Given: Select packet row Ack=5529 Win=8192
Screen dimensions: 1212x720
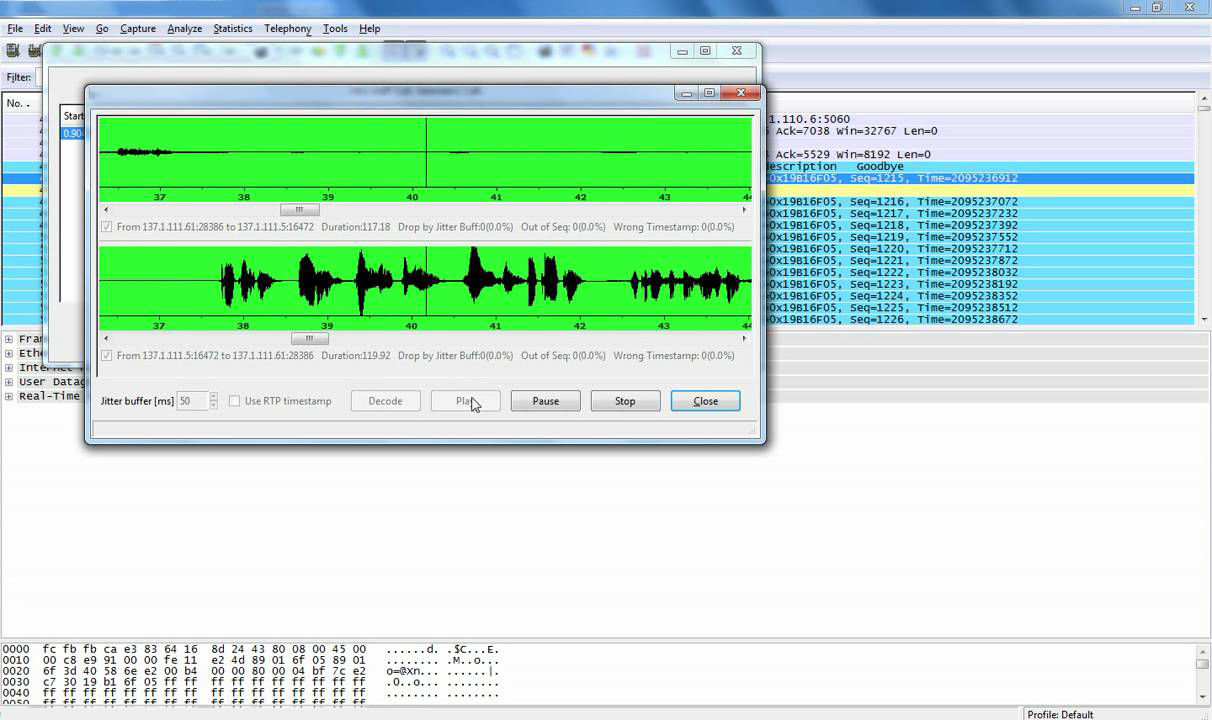Looking at the screenshot, I should point(980,154).
